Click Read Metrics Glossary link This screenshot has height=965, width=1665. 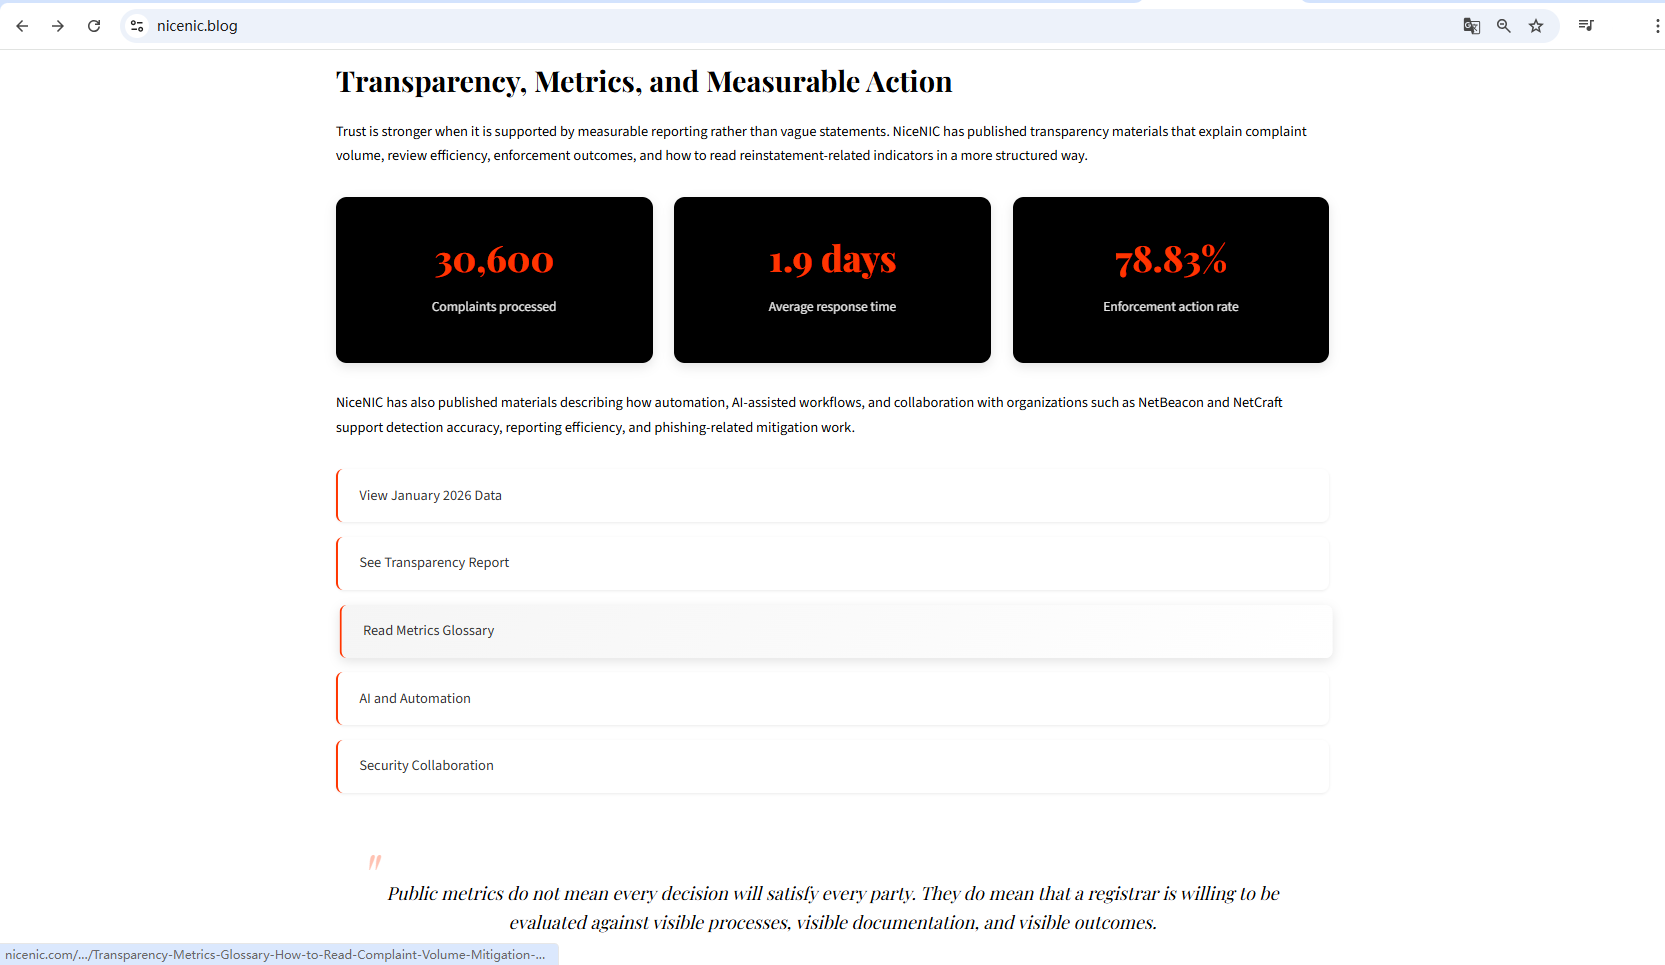coord(429,631)
